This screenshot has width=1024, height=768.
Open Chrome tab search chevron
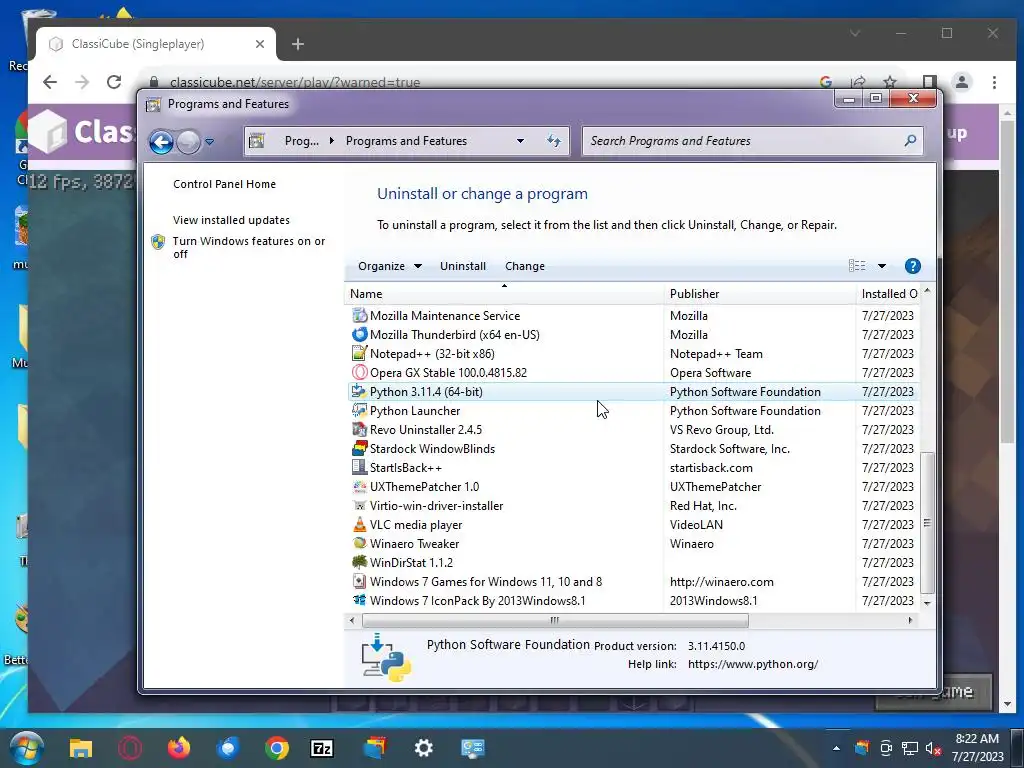pos(854,33)
